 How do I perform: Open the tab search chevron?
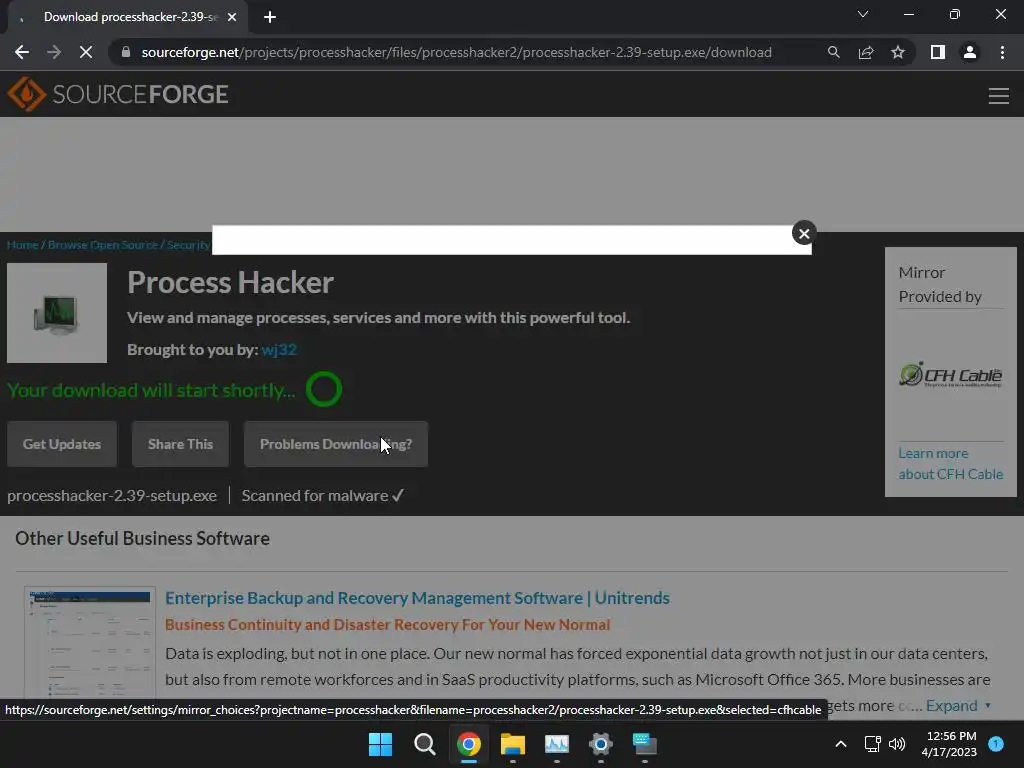tap(863, 14)
